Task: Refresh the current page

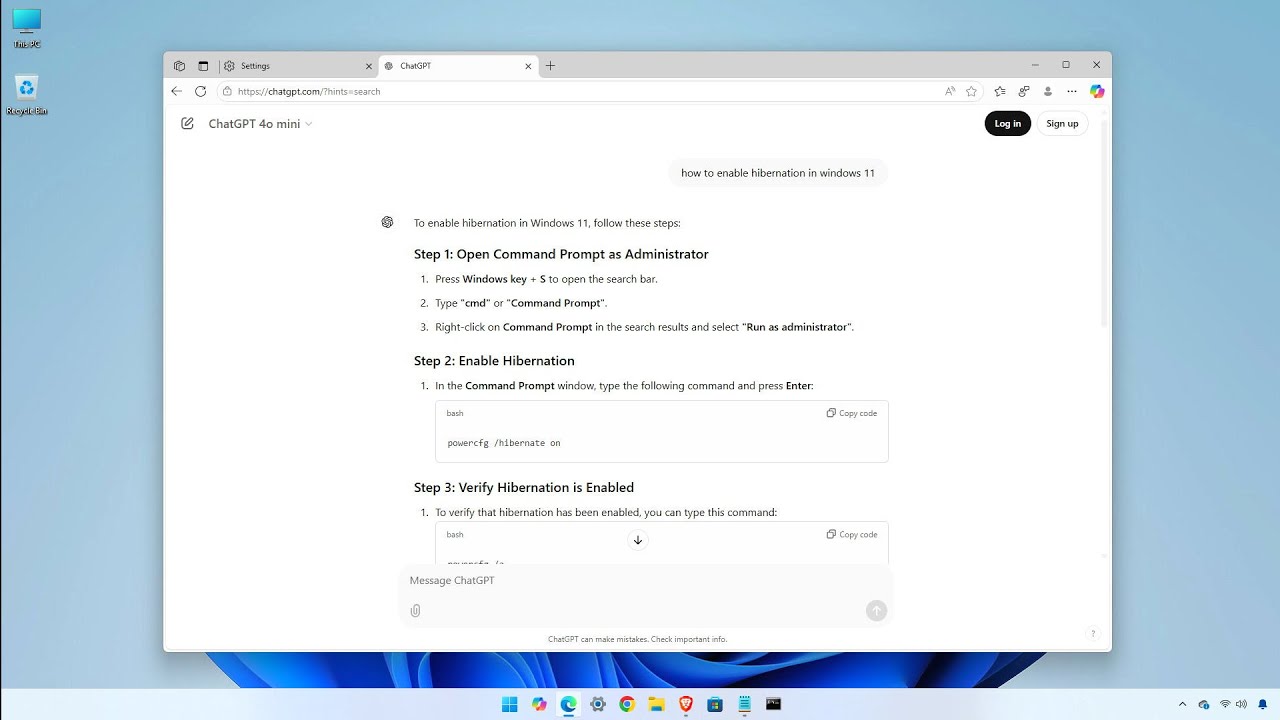Action: tap(200, 91)
